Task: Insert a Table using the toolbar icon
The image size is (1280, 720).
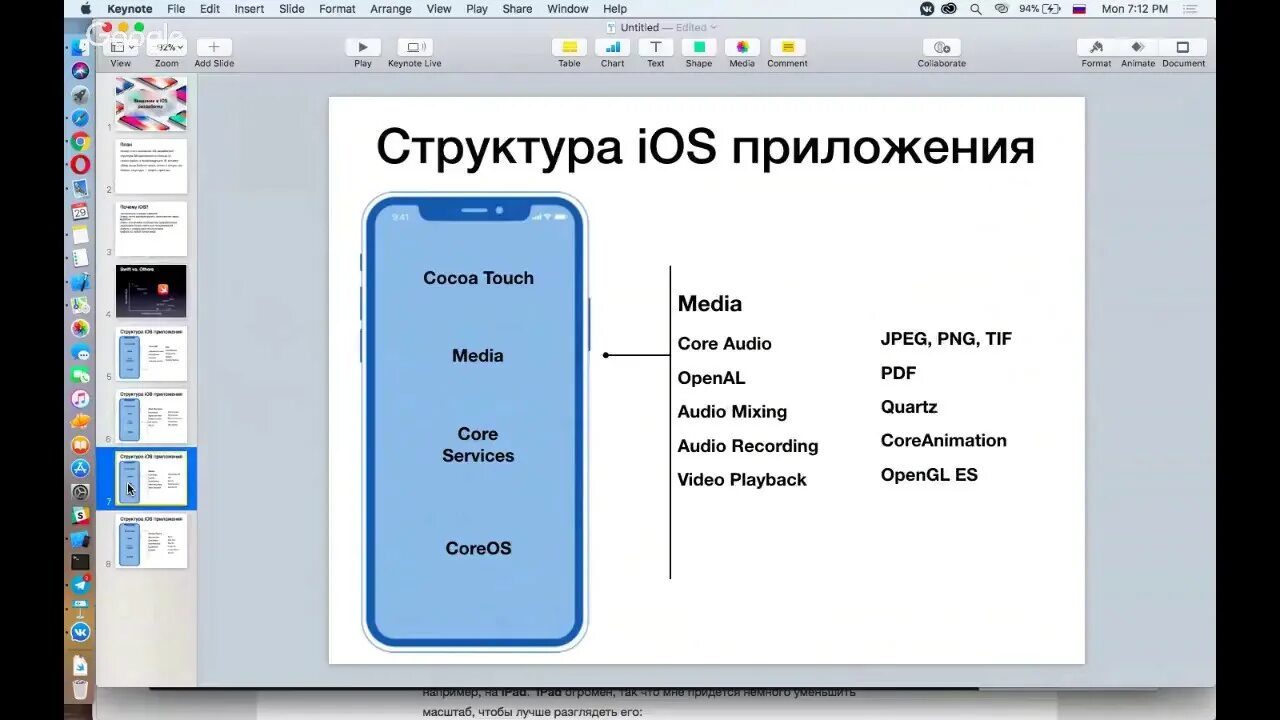Action: [x=569, y=47]
